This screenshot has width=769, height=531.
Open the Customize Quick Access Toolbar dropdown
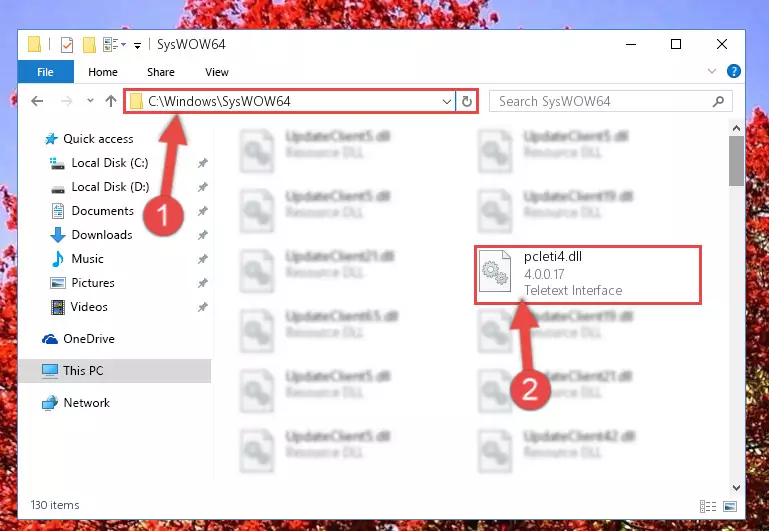pyautogui.click(x=137, y=46)
